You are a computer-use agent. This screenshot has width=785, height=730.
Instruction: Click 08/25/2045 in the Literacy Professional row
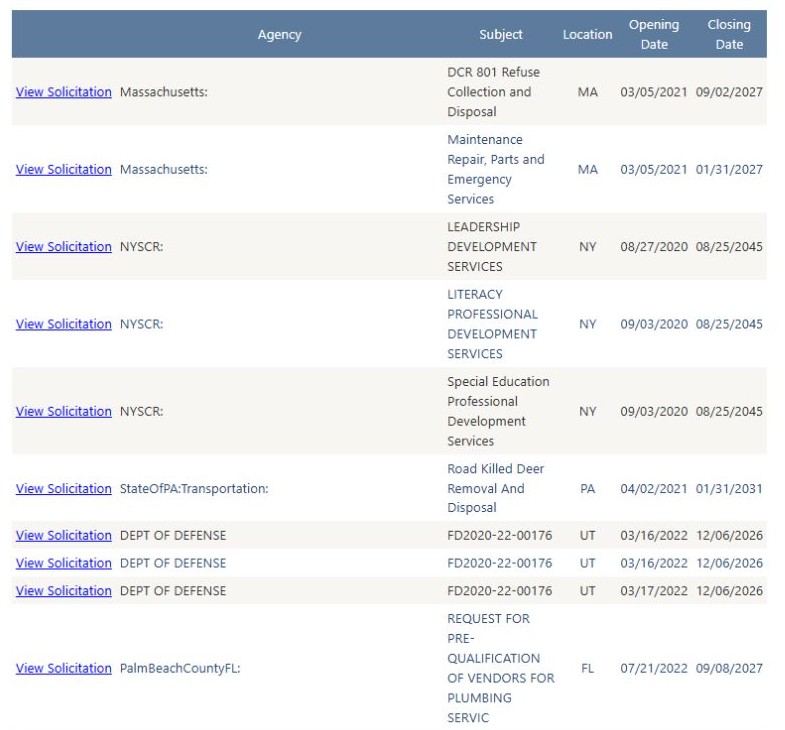(729, 324)
